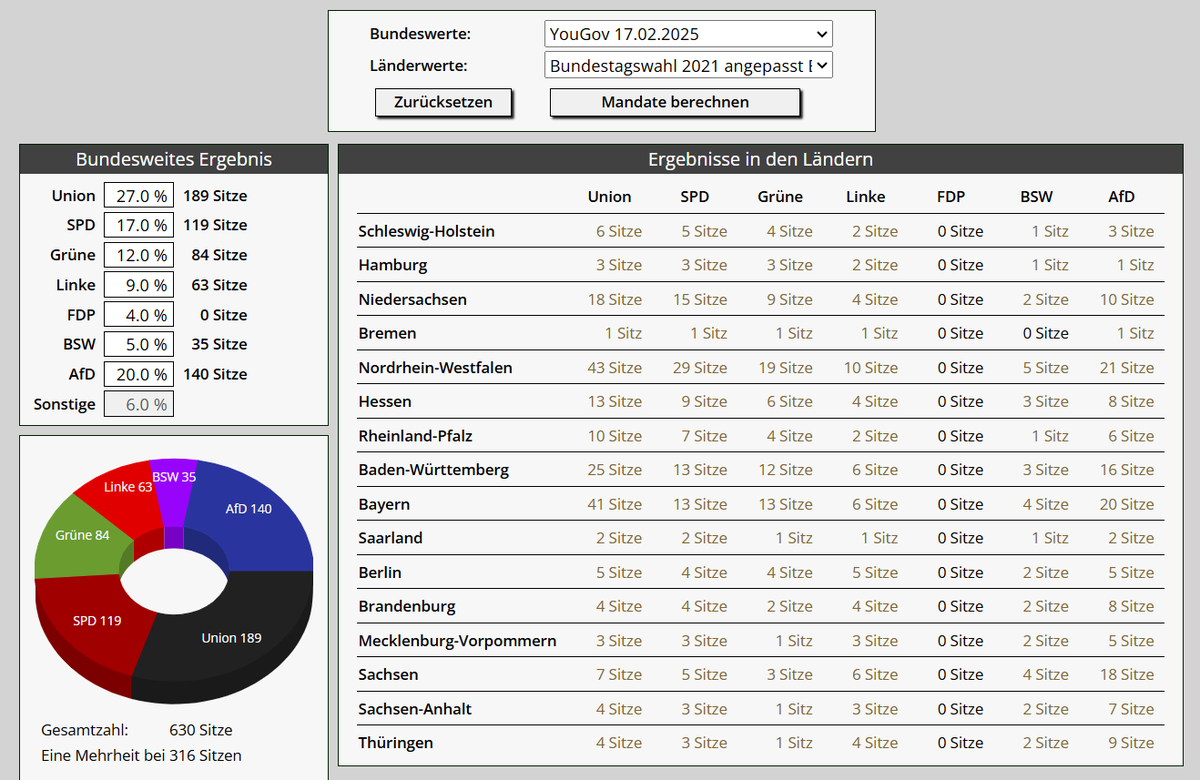
Task: Click the Ergebnisse in den Ländern header
Action: tap(760, 159)
